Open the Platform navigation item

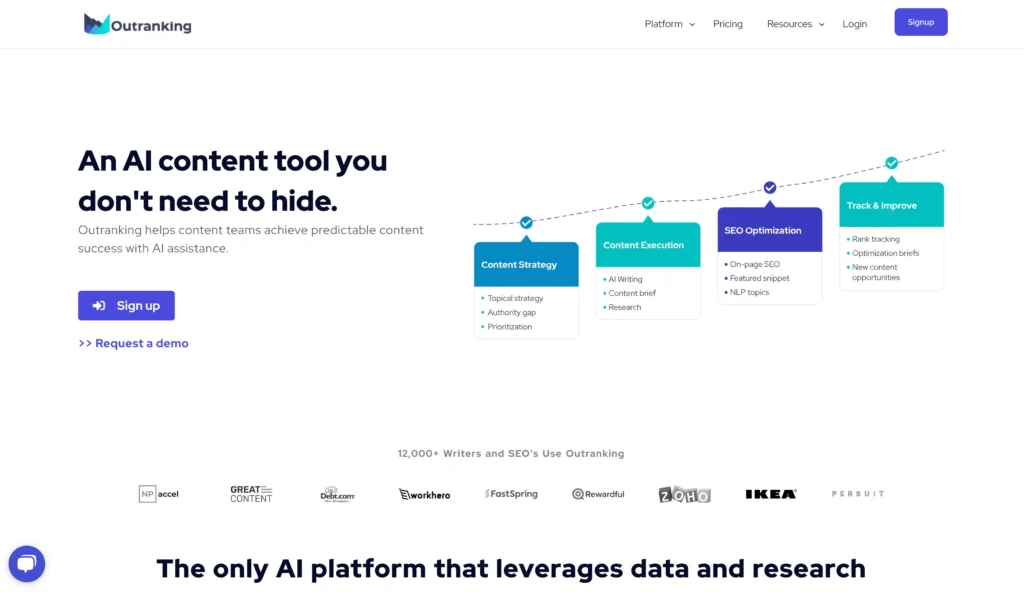[664, 24]
